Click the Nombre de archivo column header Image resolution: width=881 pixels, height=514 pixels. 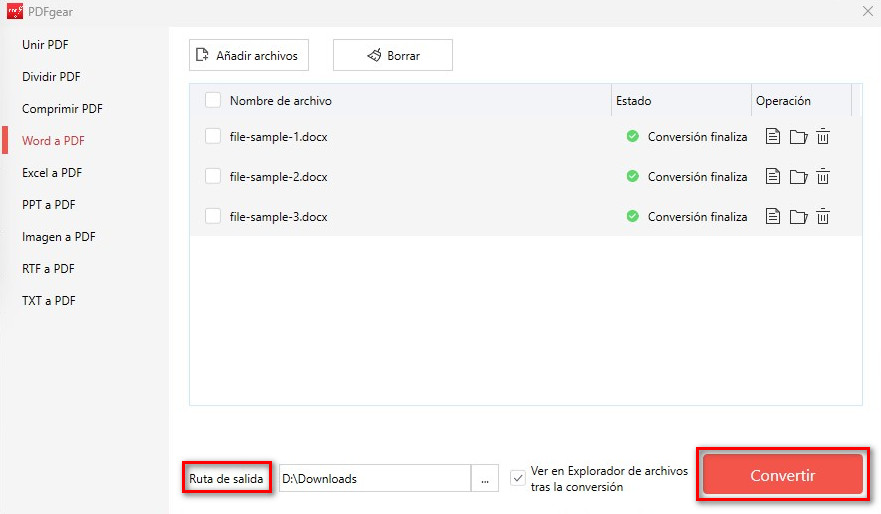(x=280, y=101)
